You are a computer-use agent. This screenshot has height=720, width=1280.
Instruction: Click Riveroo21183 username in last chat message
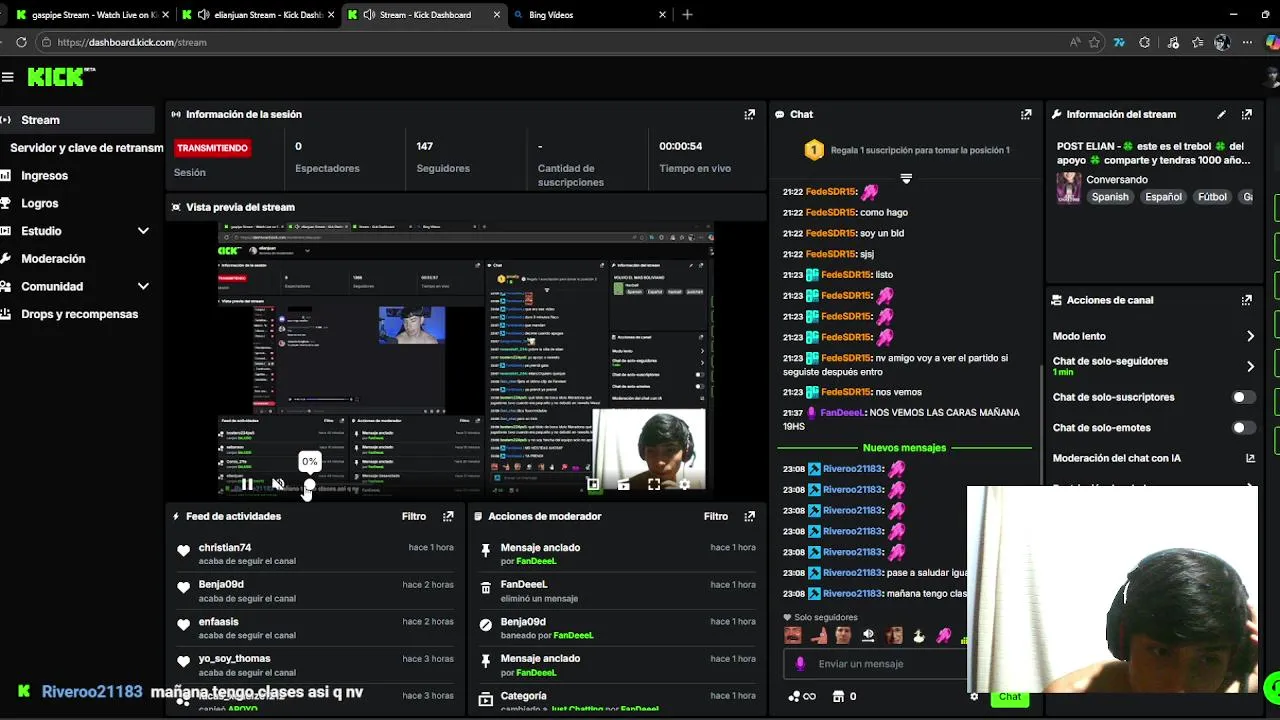[853, 594]
